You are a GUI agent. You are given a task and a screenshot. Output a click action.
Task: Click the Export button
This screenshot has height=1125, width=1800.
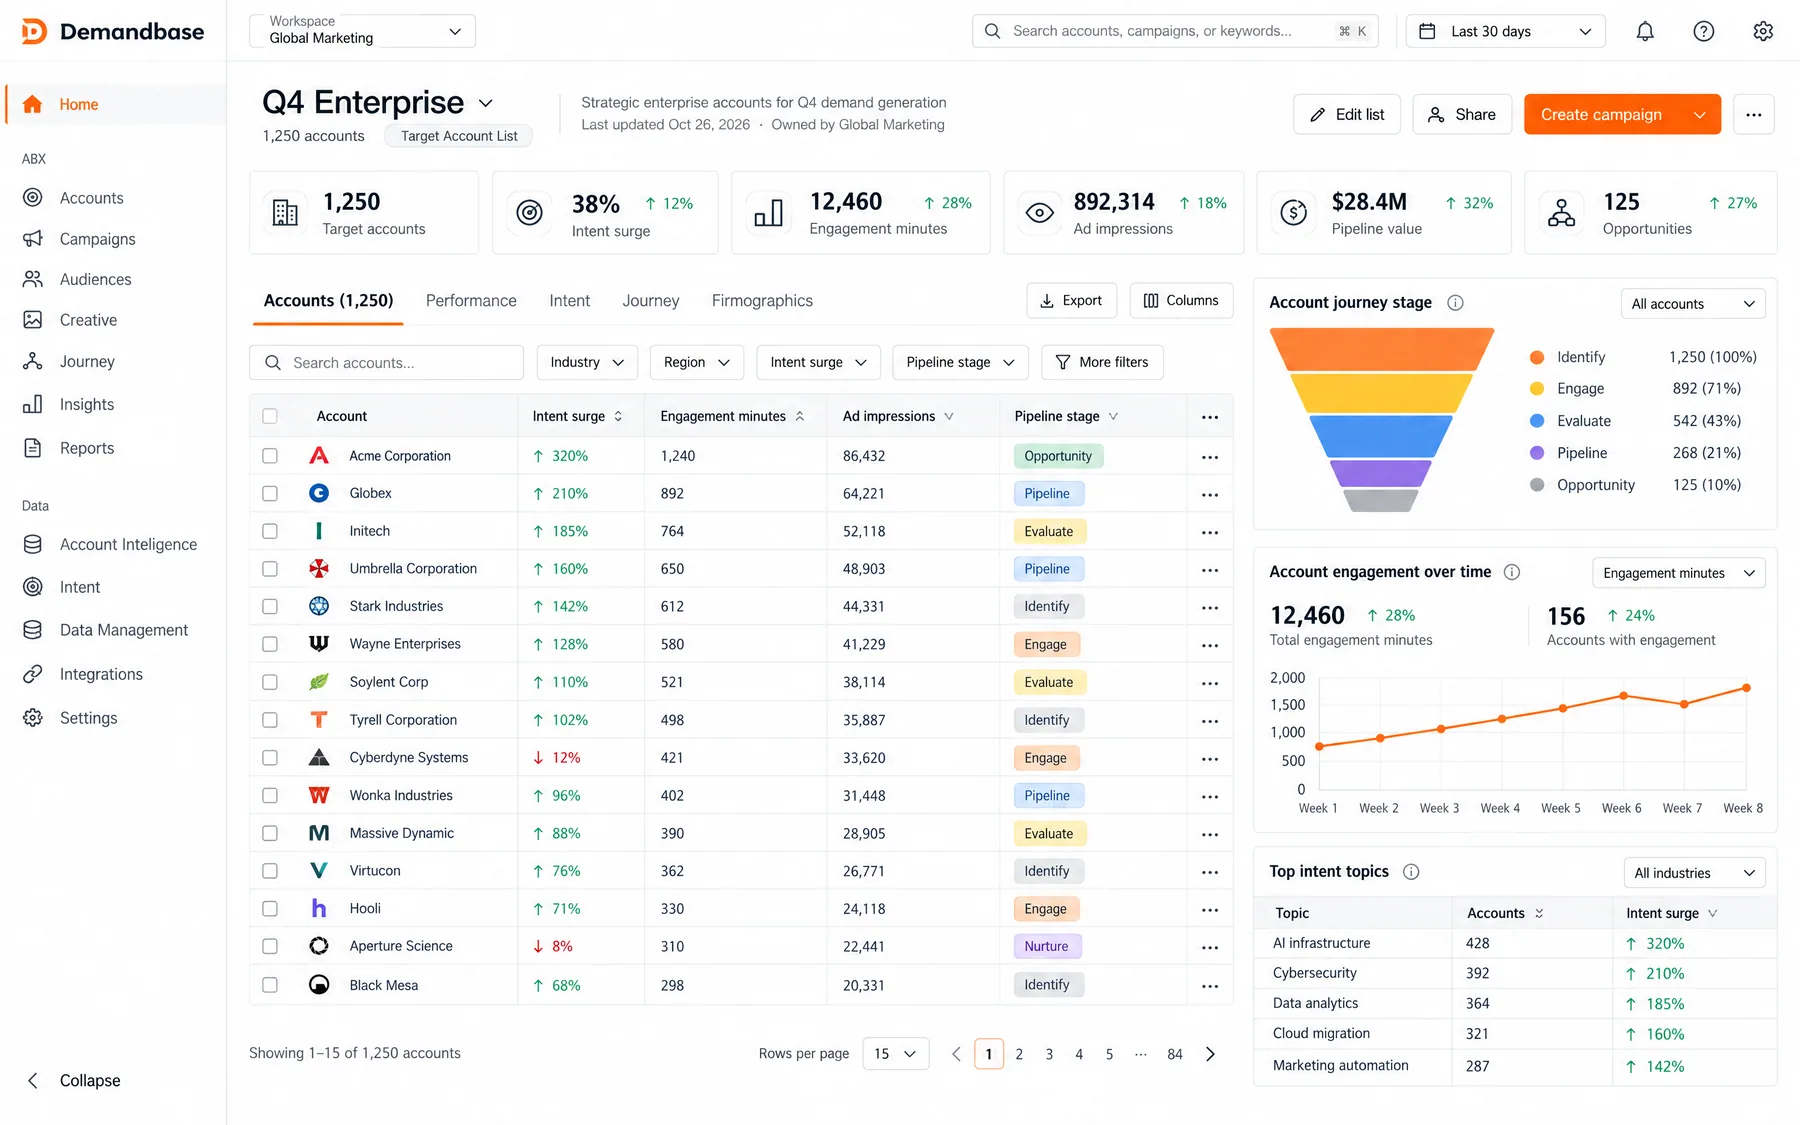point(1071,300)
